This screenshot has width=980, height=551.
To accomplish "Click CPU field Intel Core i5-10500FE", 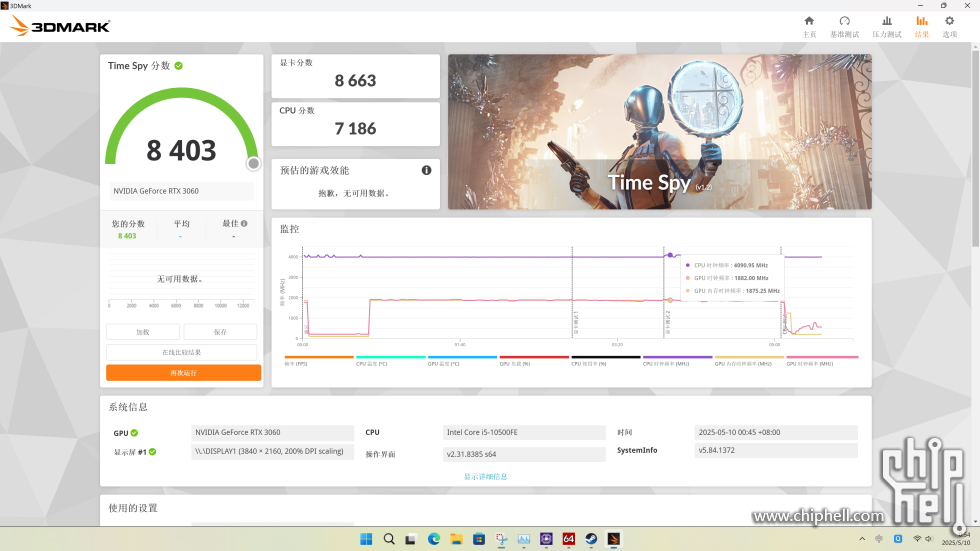I will coord(524,432).
